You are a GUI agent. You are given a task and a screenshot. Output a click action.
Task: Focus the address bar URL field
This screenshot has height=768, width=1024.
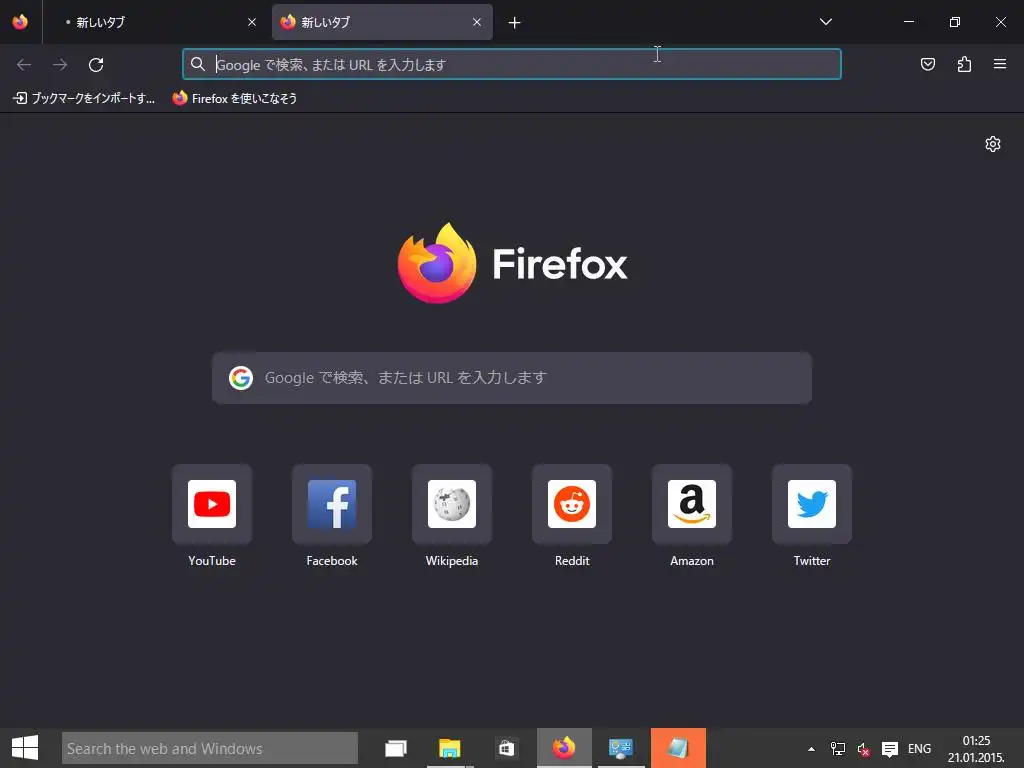(512, 64)
